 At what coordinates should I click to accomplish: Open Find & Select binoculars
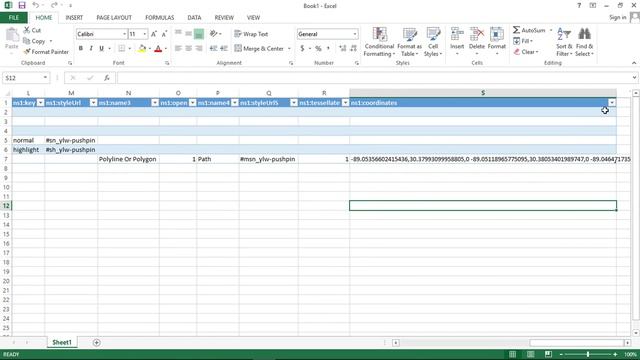pyautogui.click(x=584, y=42)
